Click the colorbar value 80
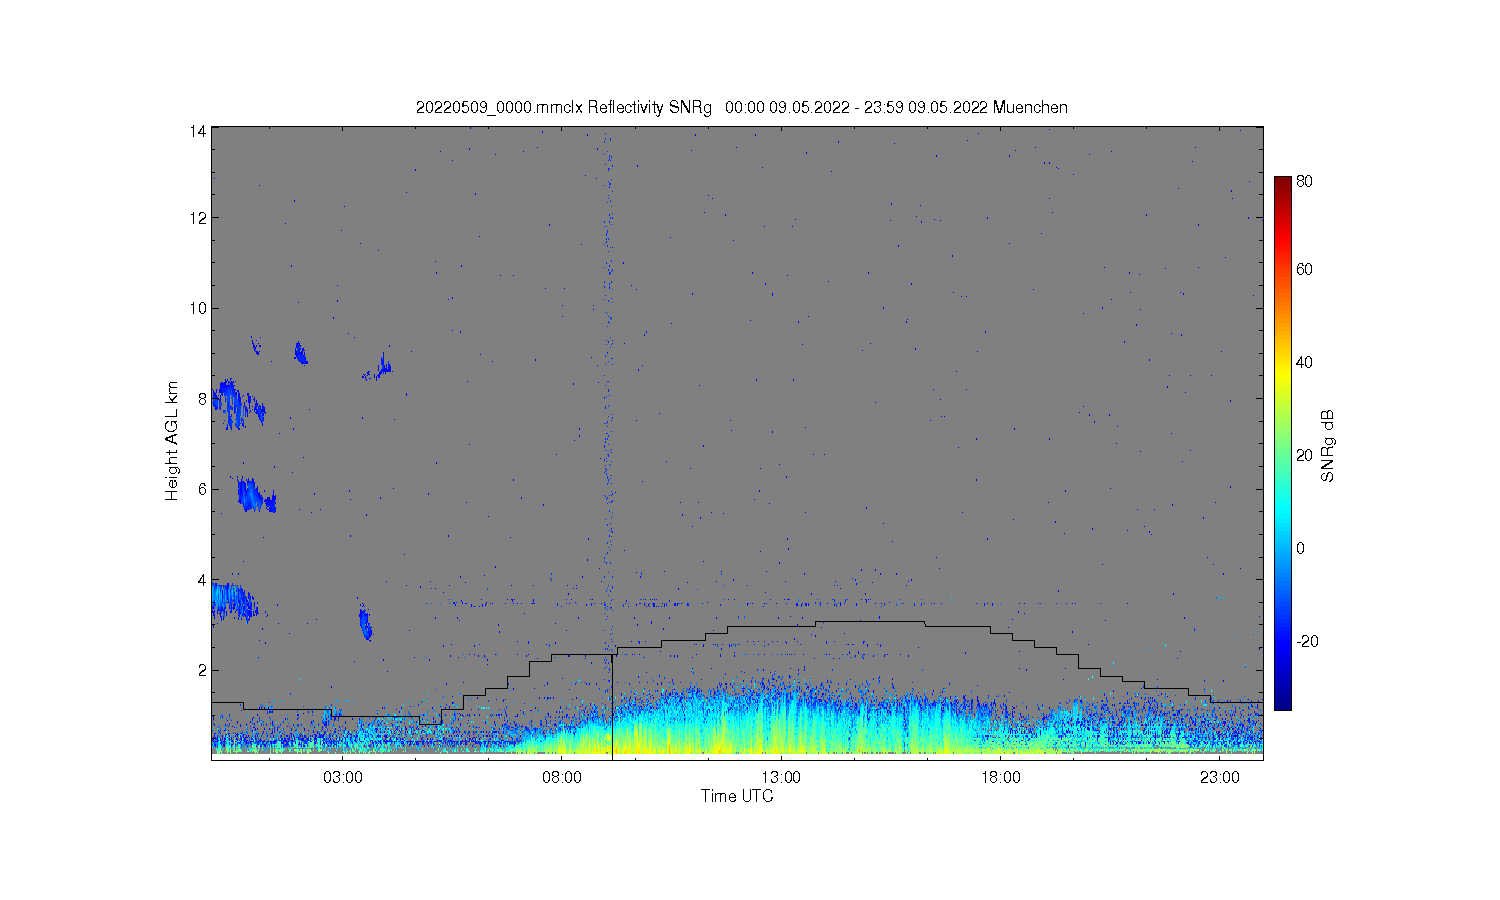 pyautogui.click(x=1304, y=182)
